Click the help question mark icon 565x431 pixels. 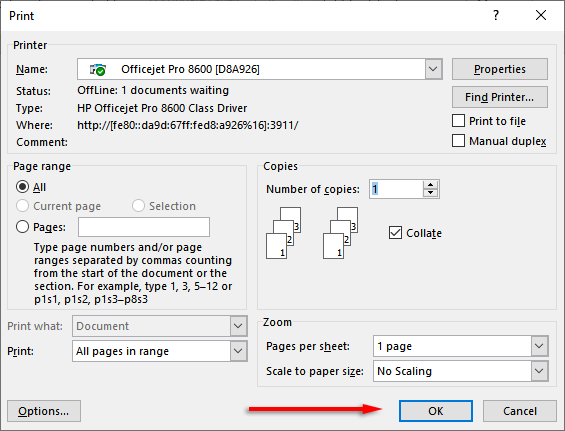[x=496, y=15]
